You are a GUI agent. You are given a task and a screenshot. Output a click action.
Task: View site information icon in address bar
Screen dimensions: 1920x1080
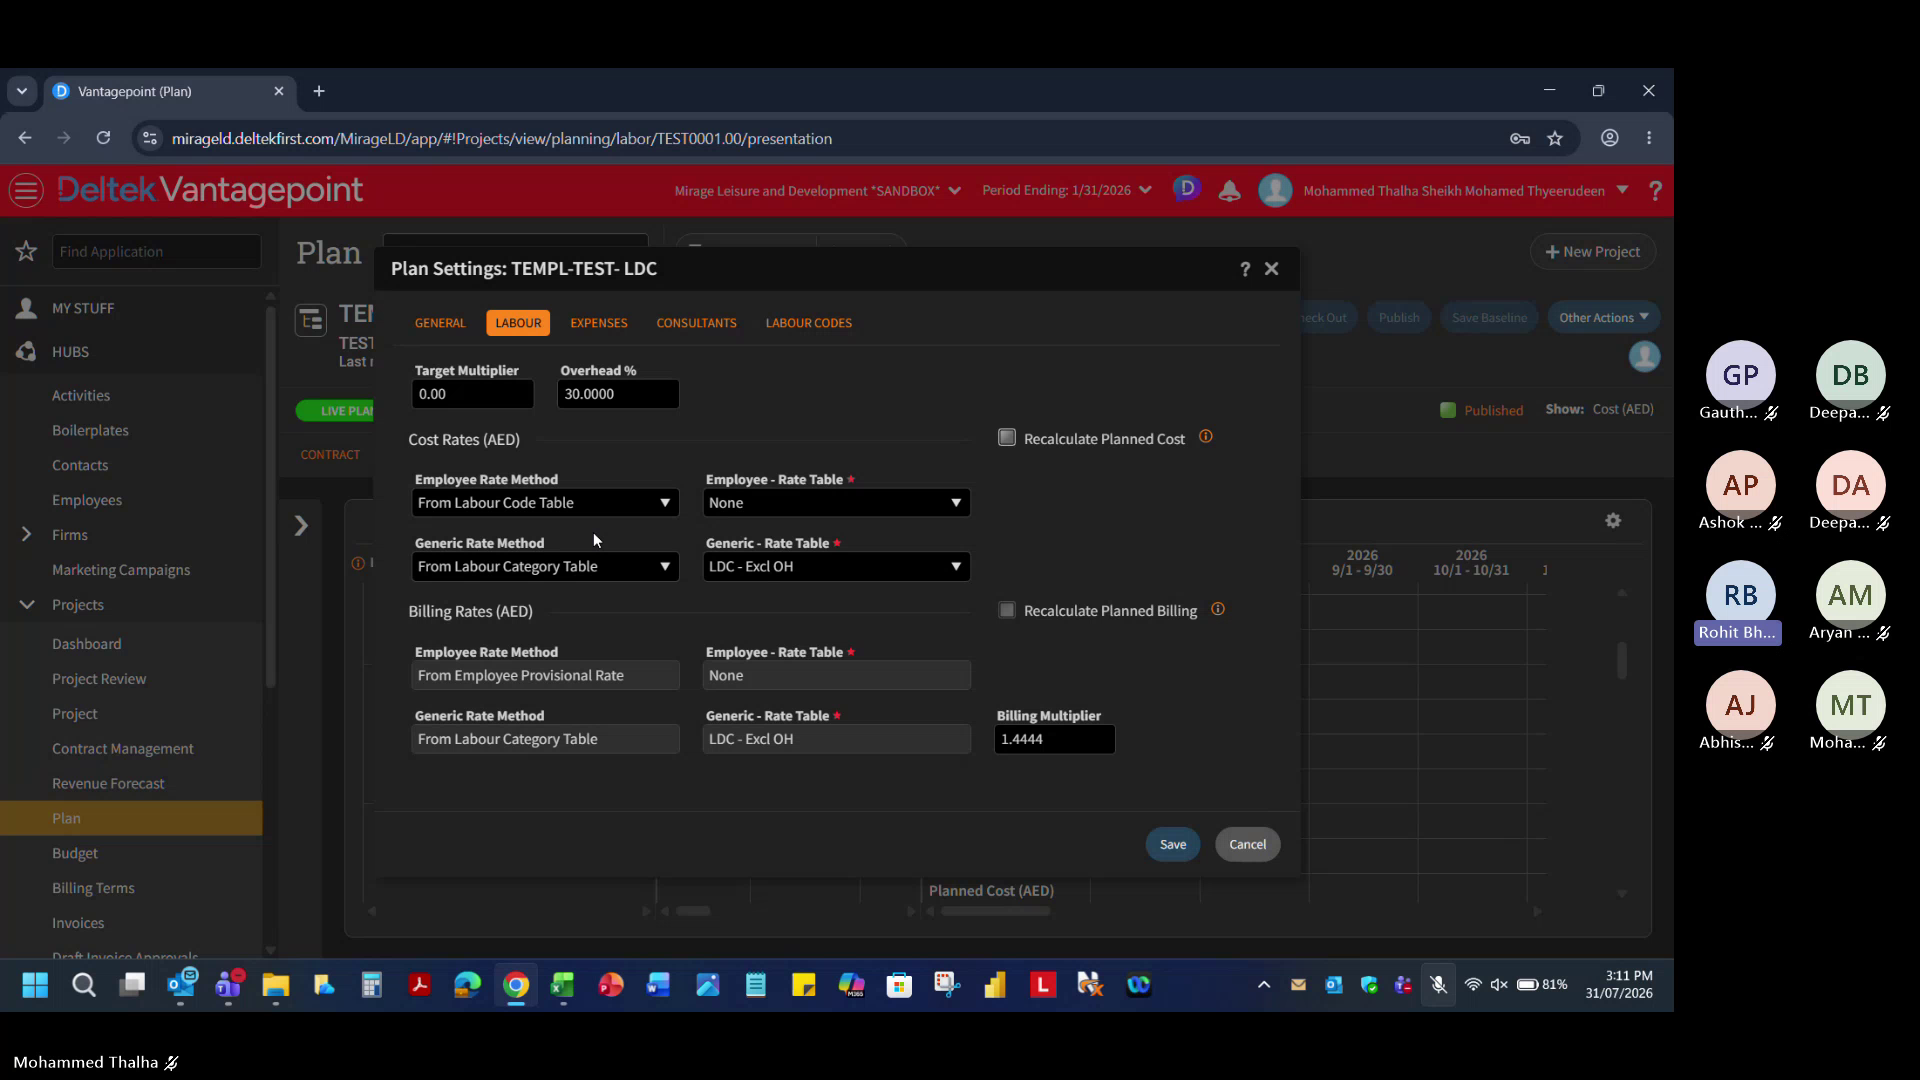(x=150, y=139)
